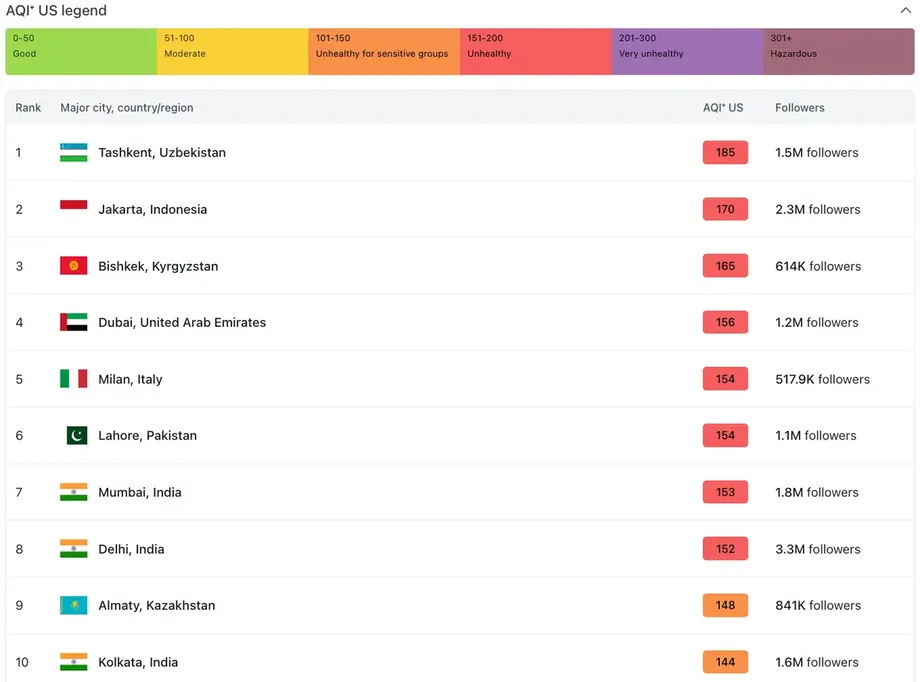The width and height of the screenshot is (920, 682).
Task: Click the India flag next to Delhi
Action: point(73,549)
